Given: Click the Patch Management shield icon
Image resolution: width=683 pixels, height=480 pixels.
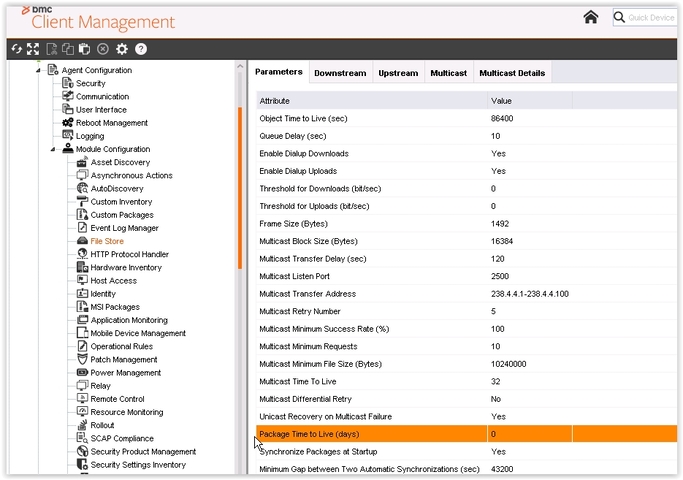Looking at the screenshot, I should 83,360.
